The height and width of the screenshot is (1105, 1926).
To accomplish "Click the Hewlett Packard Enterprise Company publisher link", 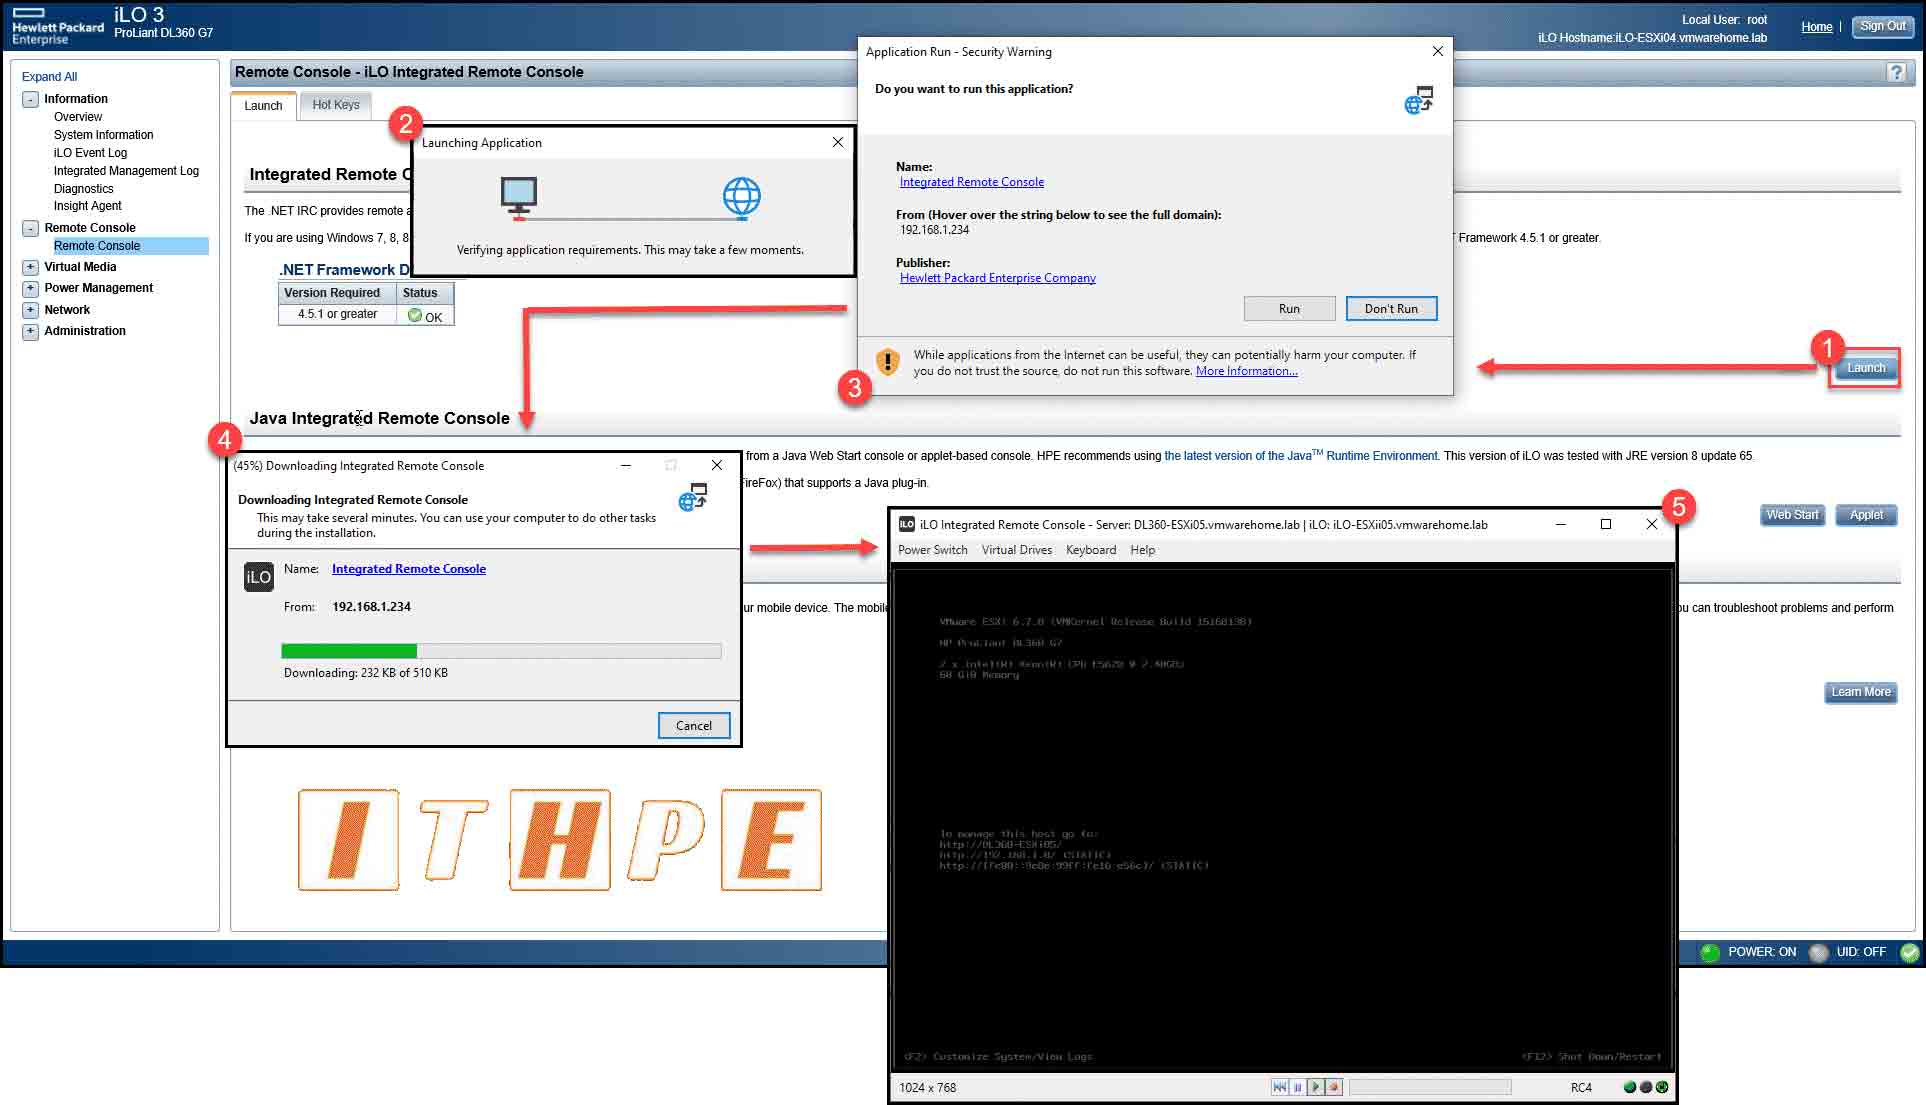I will (x=995, y=278).
